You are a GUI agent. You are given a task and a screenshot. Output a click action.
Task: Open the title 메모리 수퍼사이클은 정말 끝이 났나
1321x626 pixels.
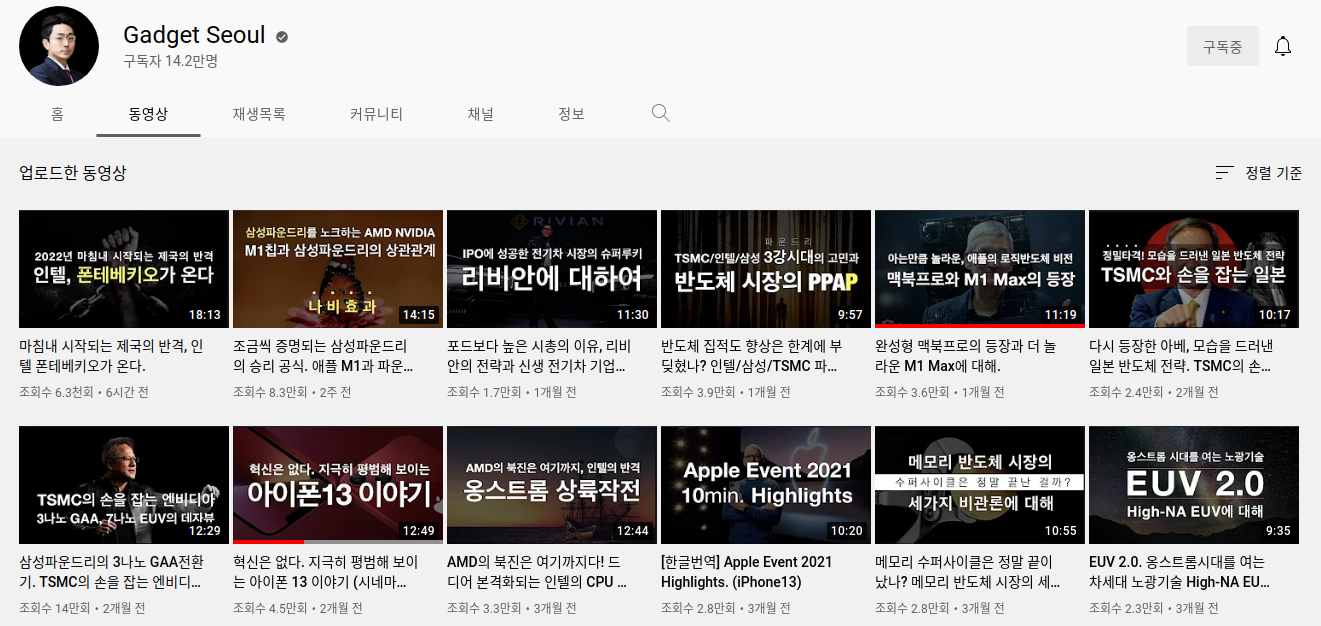pyautogui.click(x=967, y=572)
